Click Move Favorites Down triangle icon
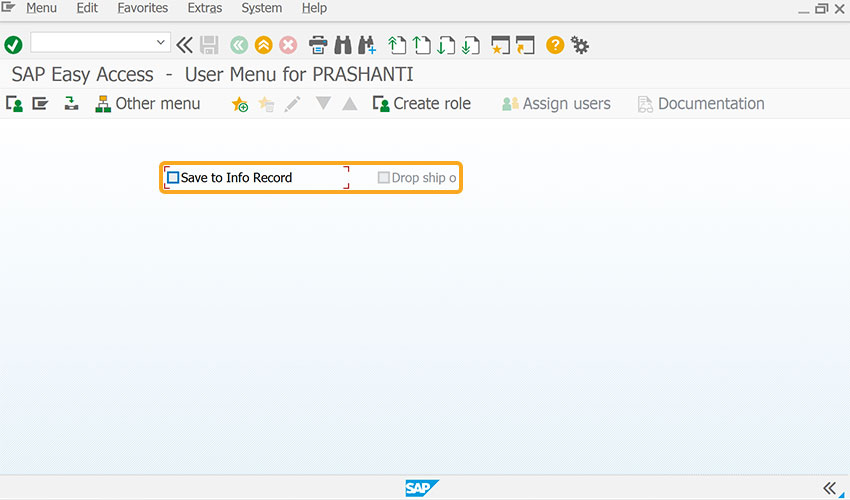Viewport: 850px width, 500px height. 323,103
